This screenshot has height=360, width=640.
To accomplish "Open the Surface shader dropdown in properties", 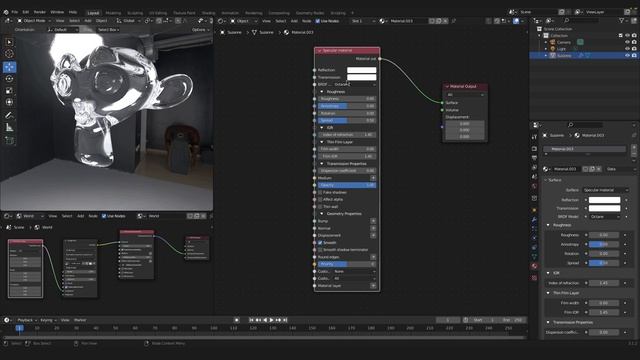I will [606, 190].
